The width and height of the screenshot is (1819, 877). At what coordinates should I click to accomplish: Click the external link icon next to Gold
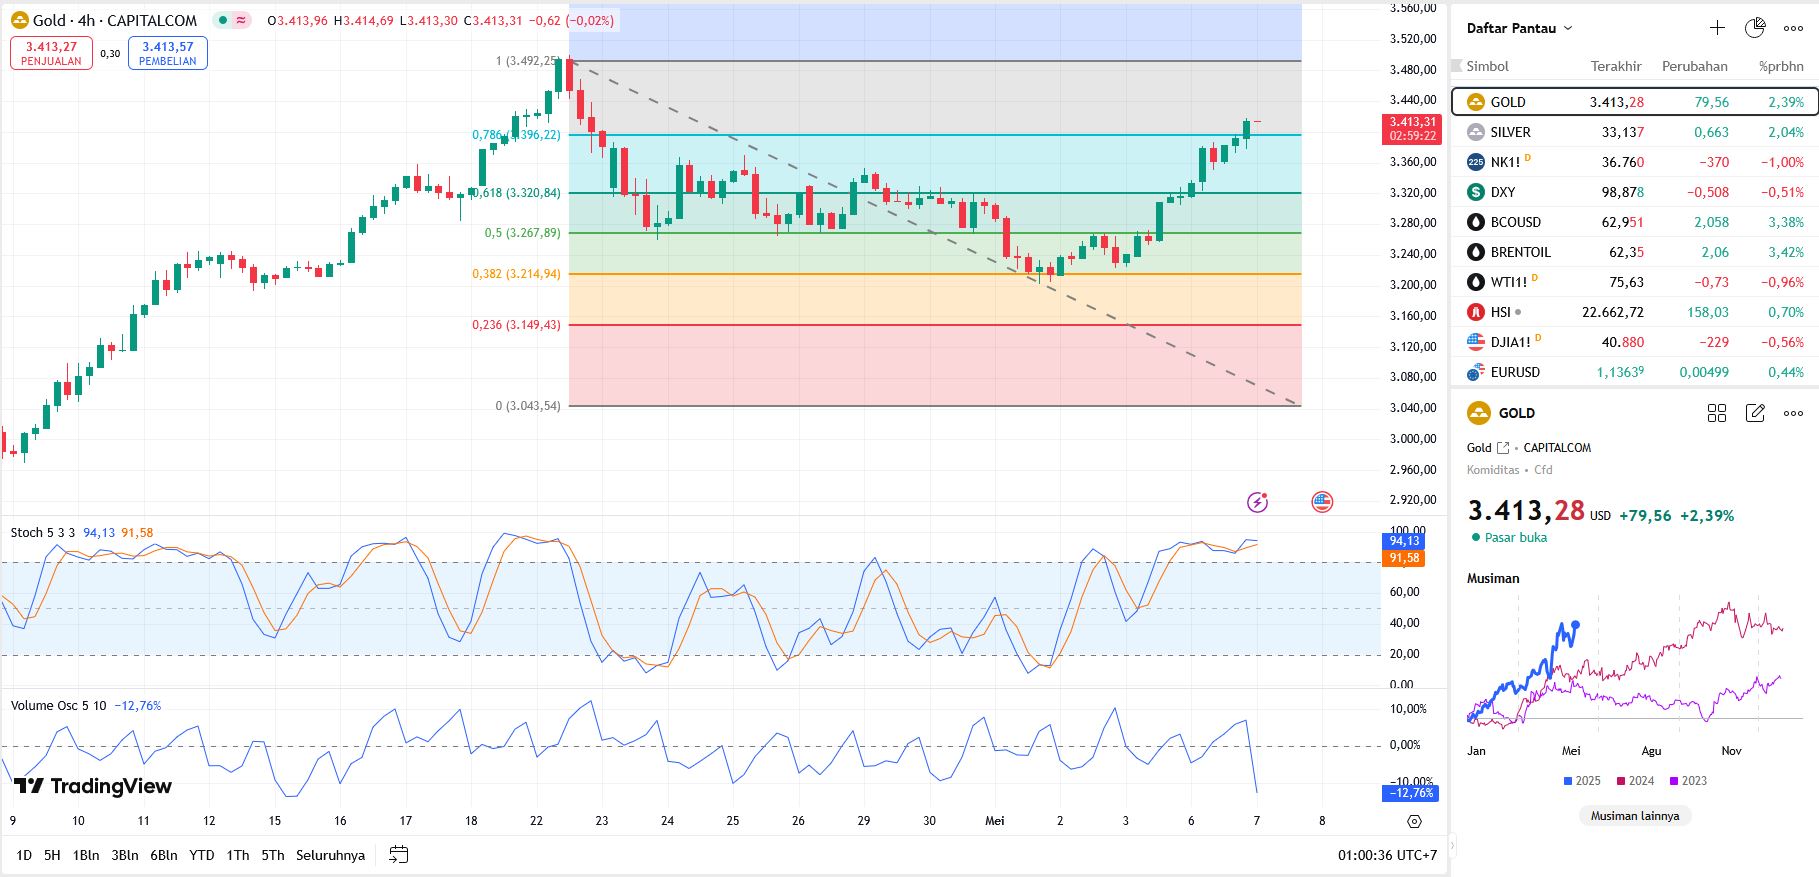click(1502, 448)
